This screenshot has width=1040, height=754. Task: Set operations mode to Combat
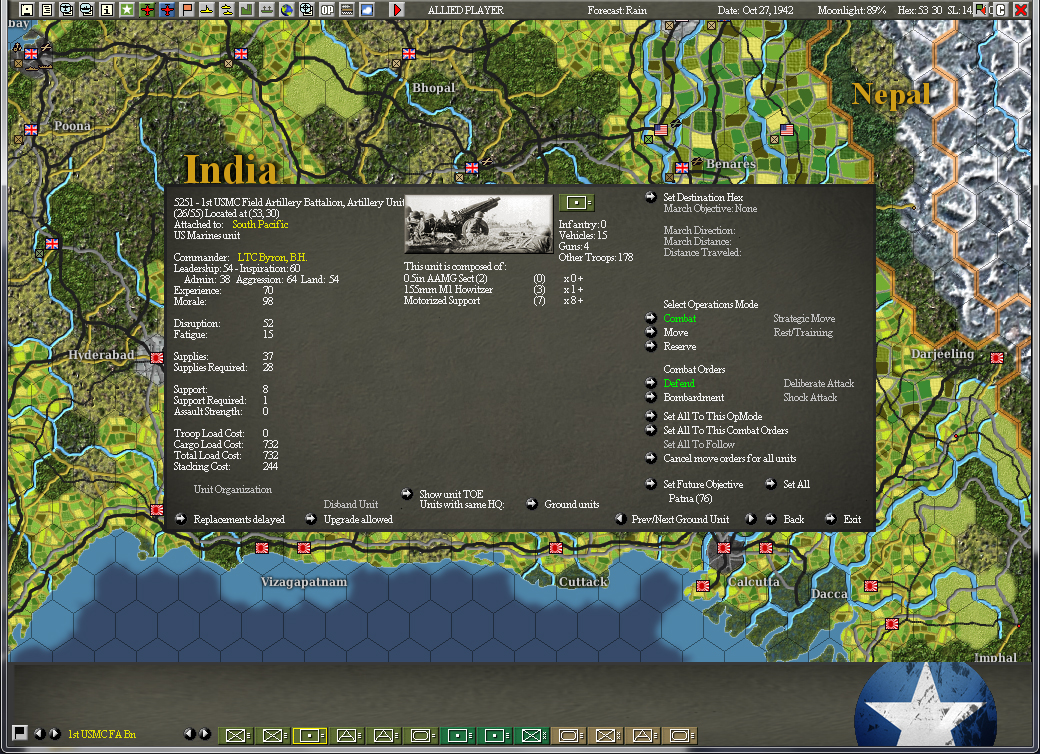tap(679, 318)
